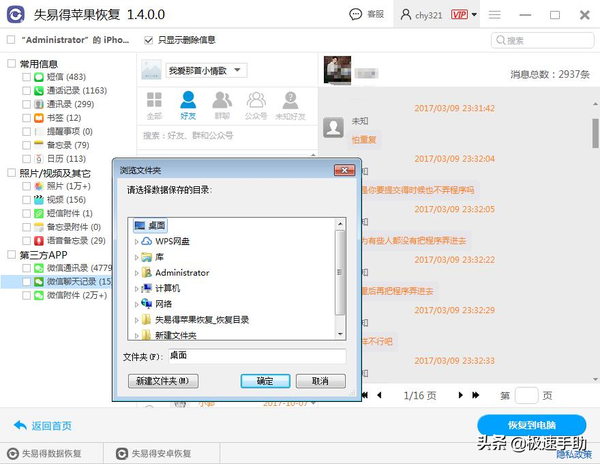Select the 备忘录 notes icon

click(39, 145)
